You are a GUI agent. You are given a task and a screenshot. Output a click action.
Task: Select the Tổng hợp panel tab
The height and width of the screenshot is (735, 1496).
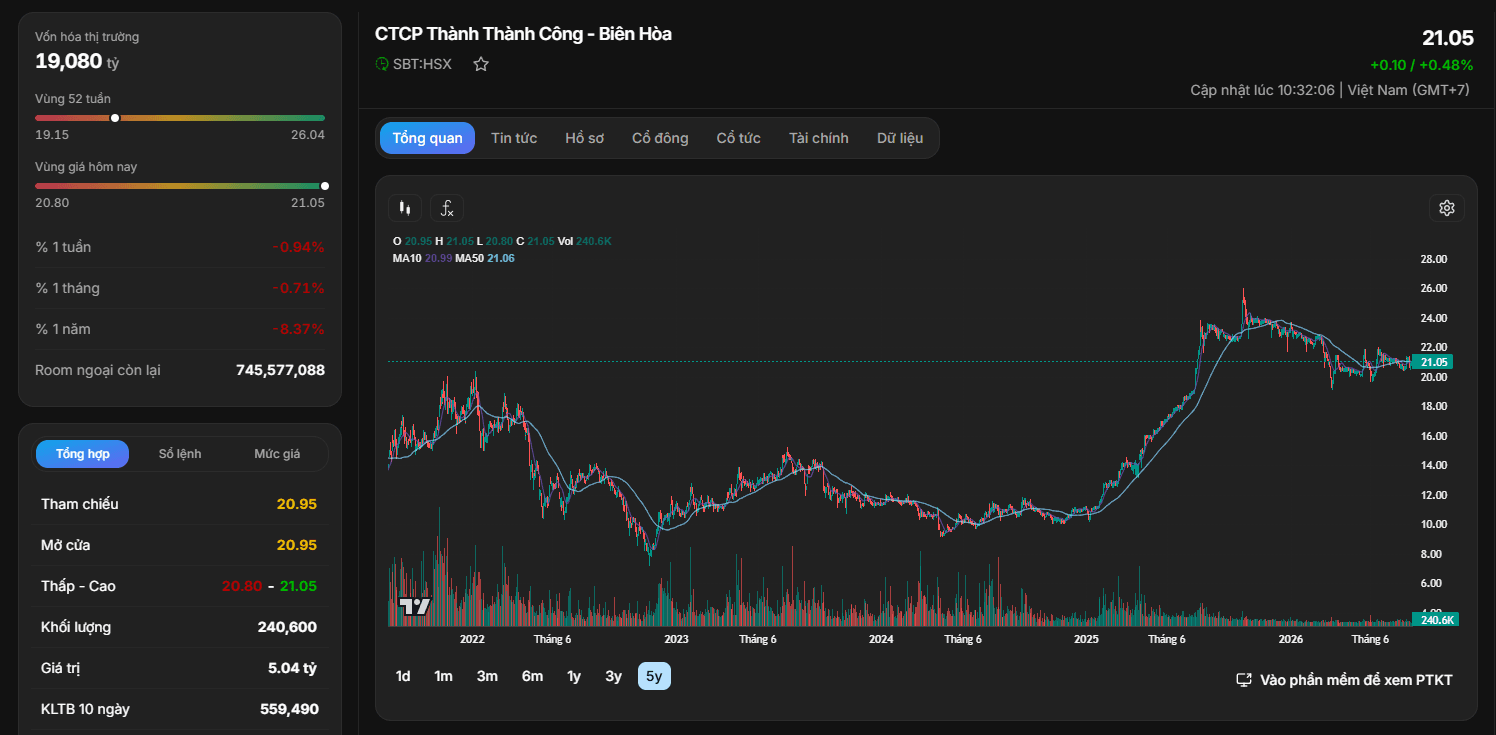point(83,454)
